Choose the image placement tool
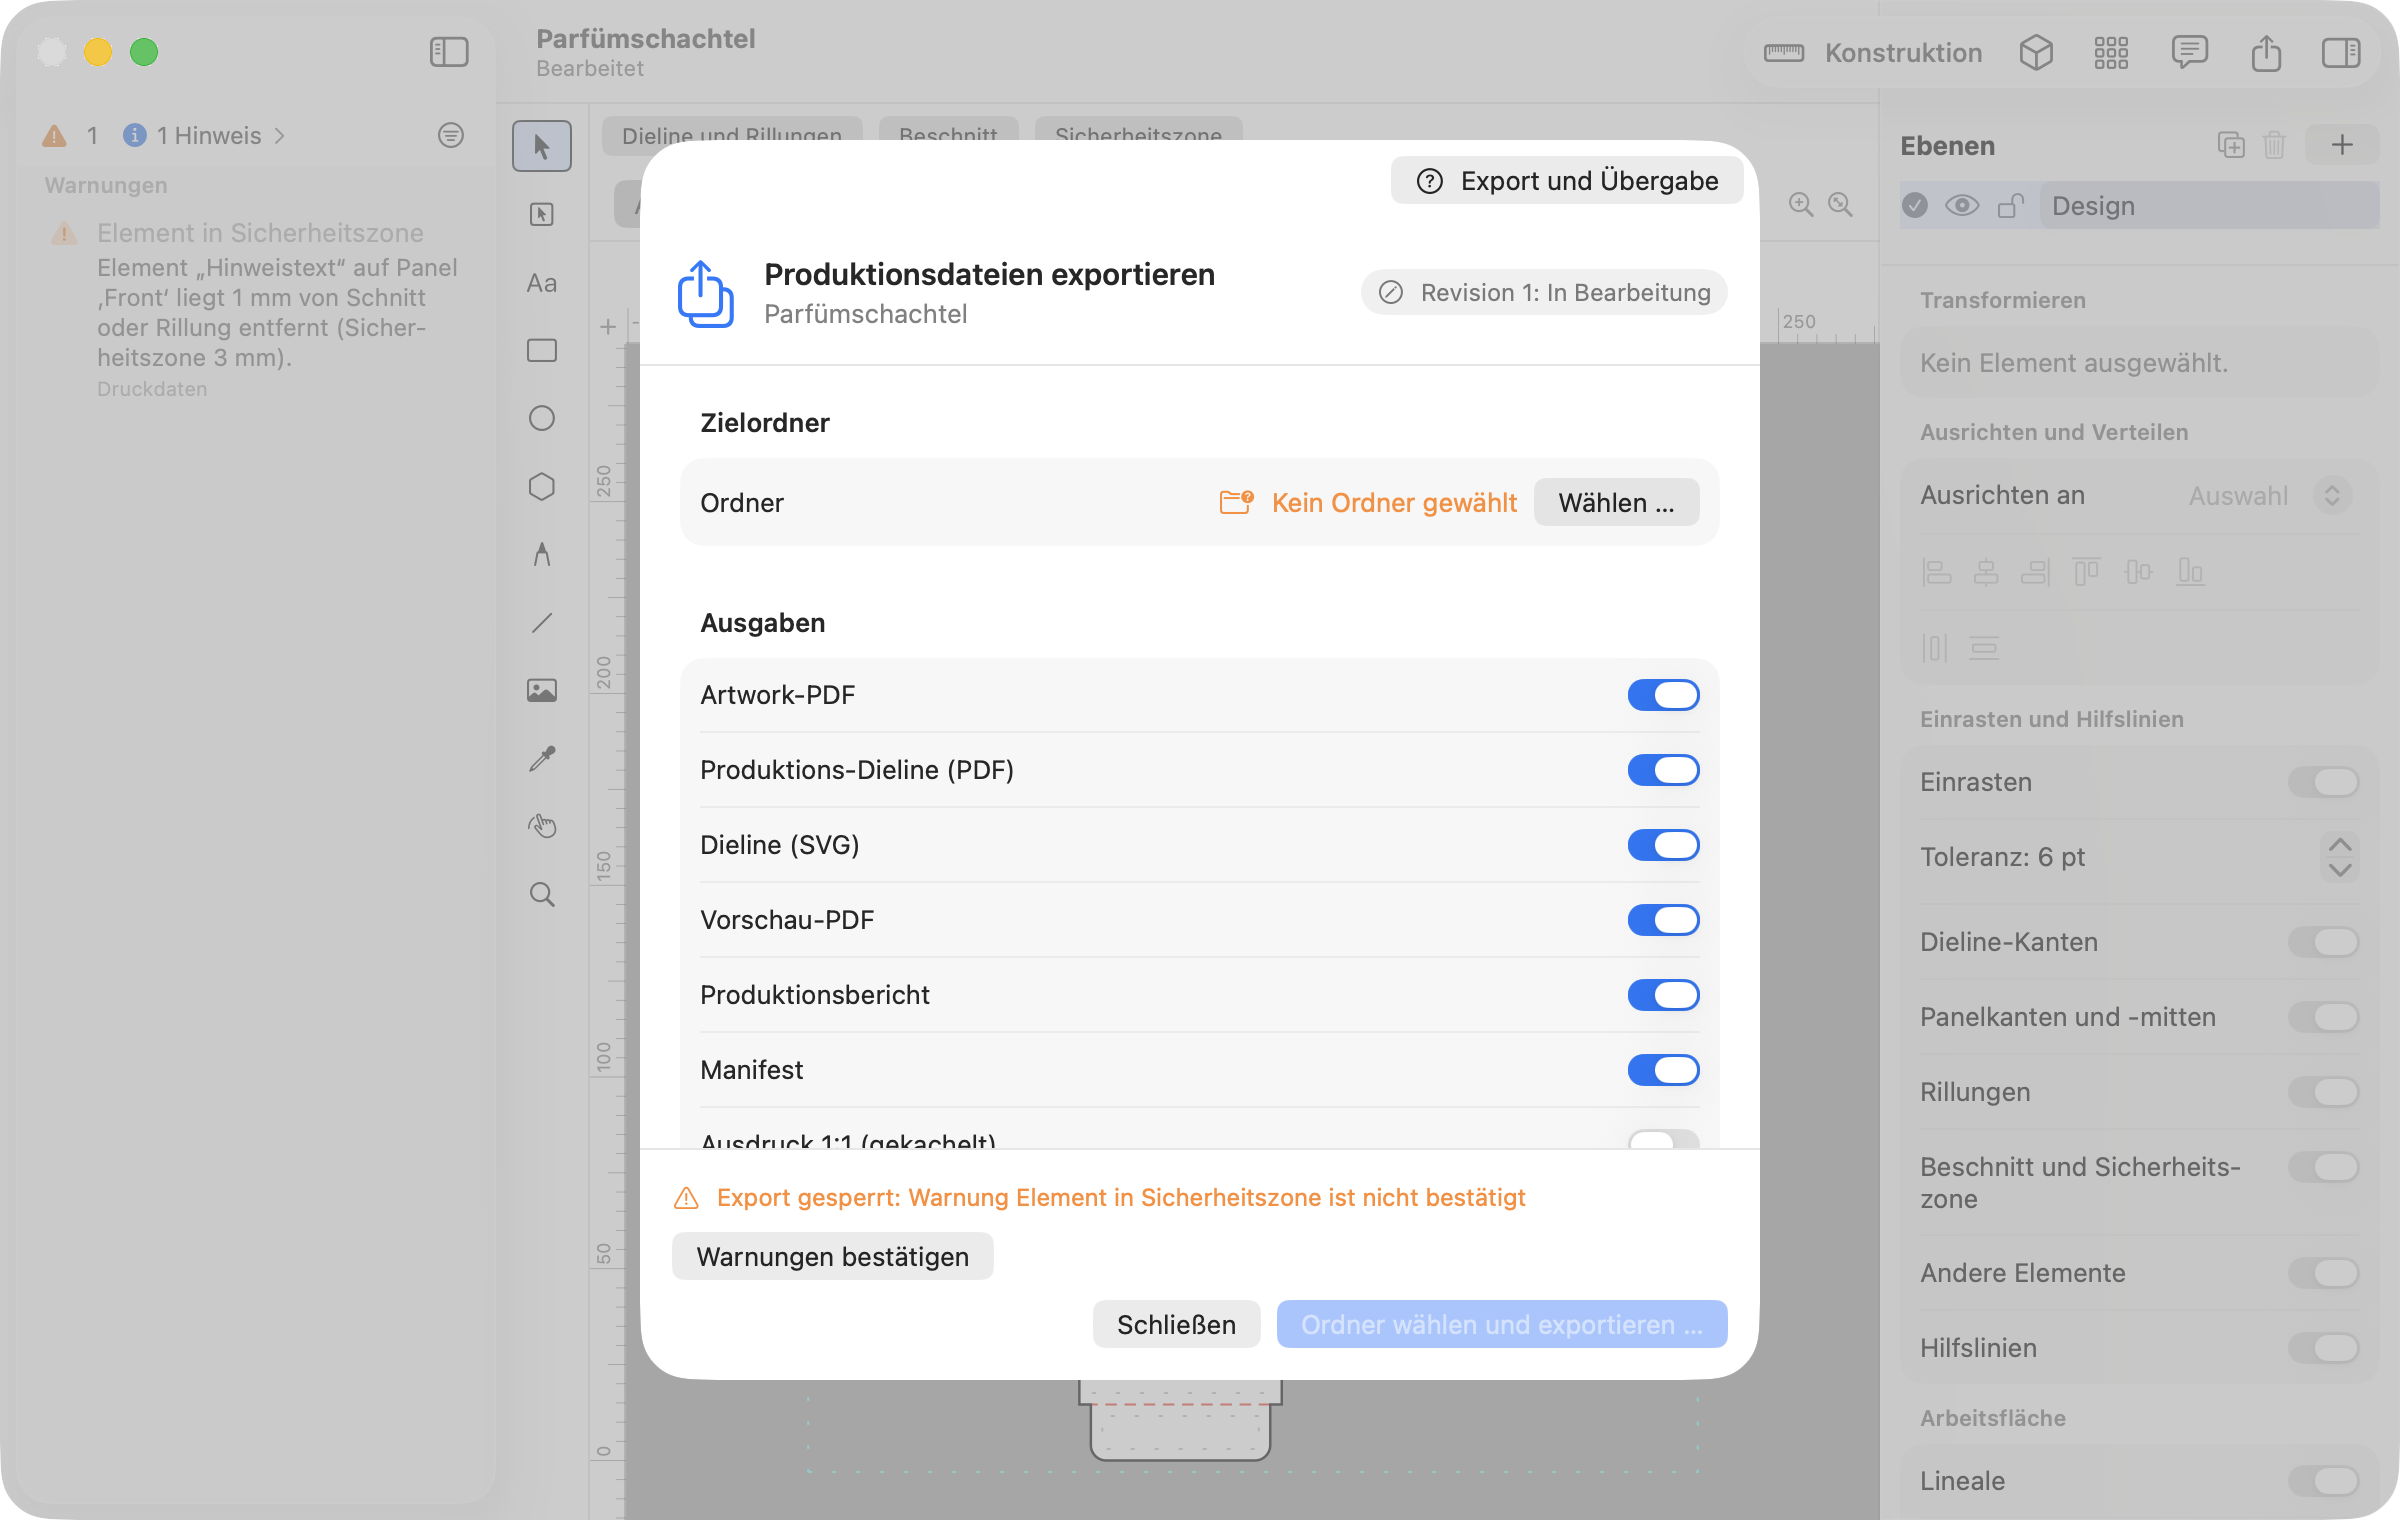 click(x=542, y=690)
